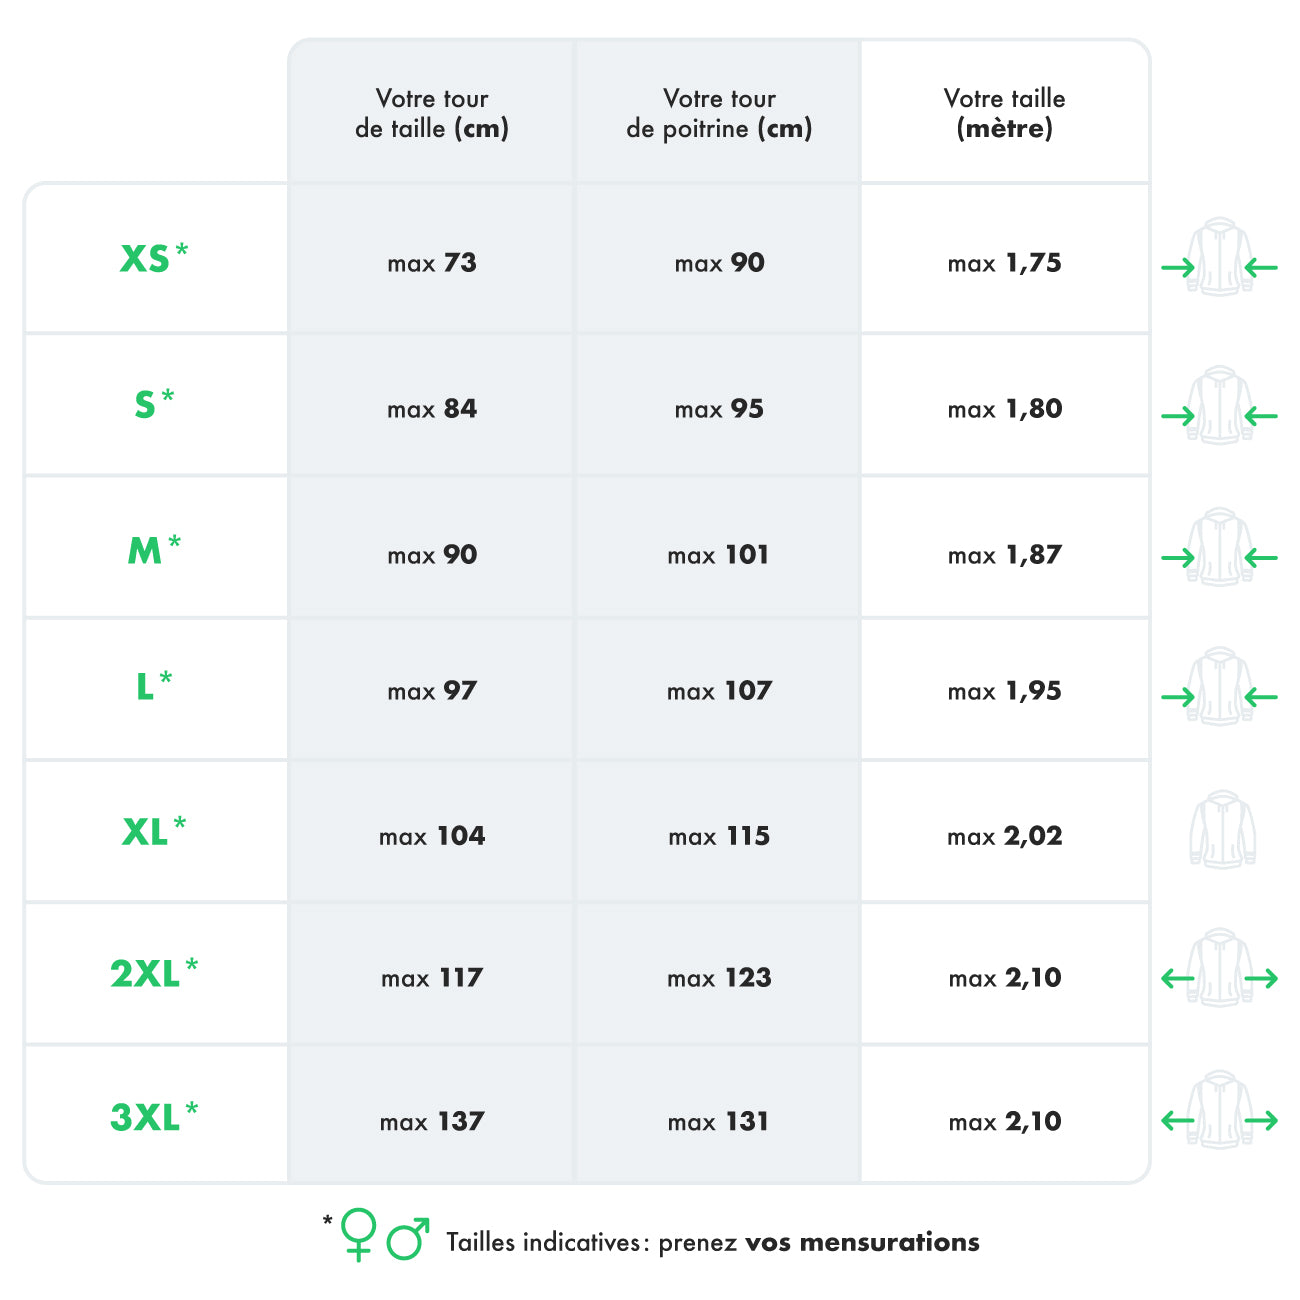1300x1300 pixels.
Task: Click the hoodie icon beside XL row
Action: pos(1222,829)
